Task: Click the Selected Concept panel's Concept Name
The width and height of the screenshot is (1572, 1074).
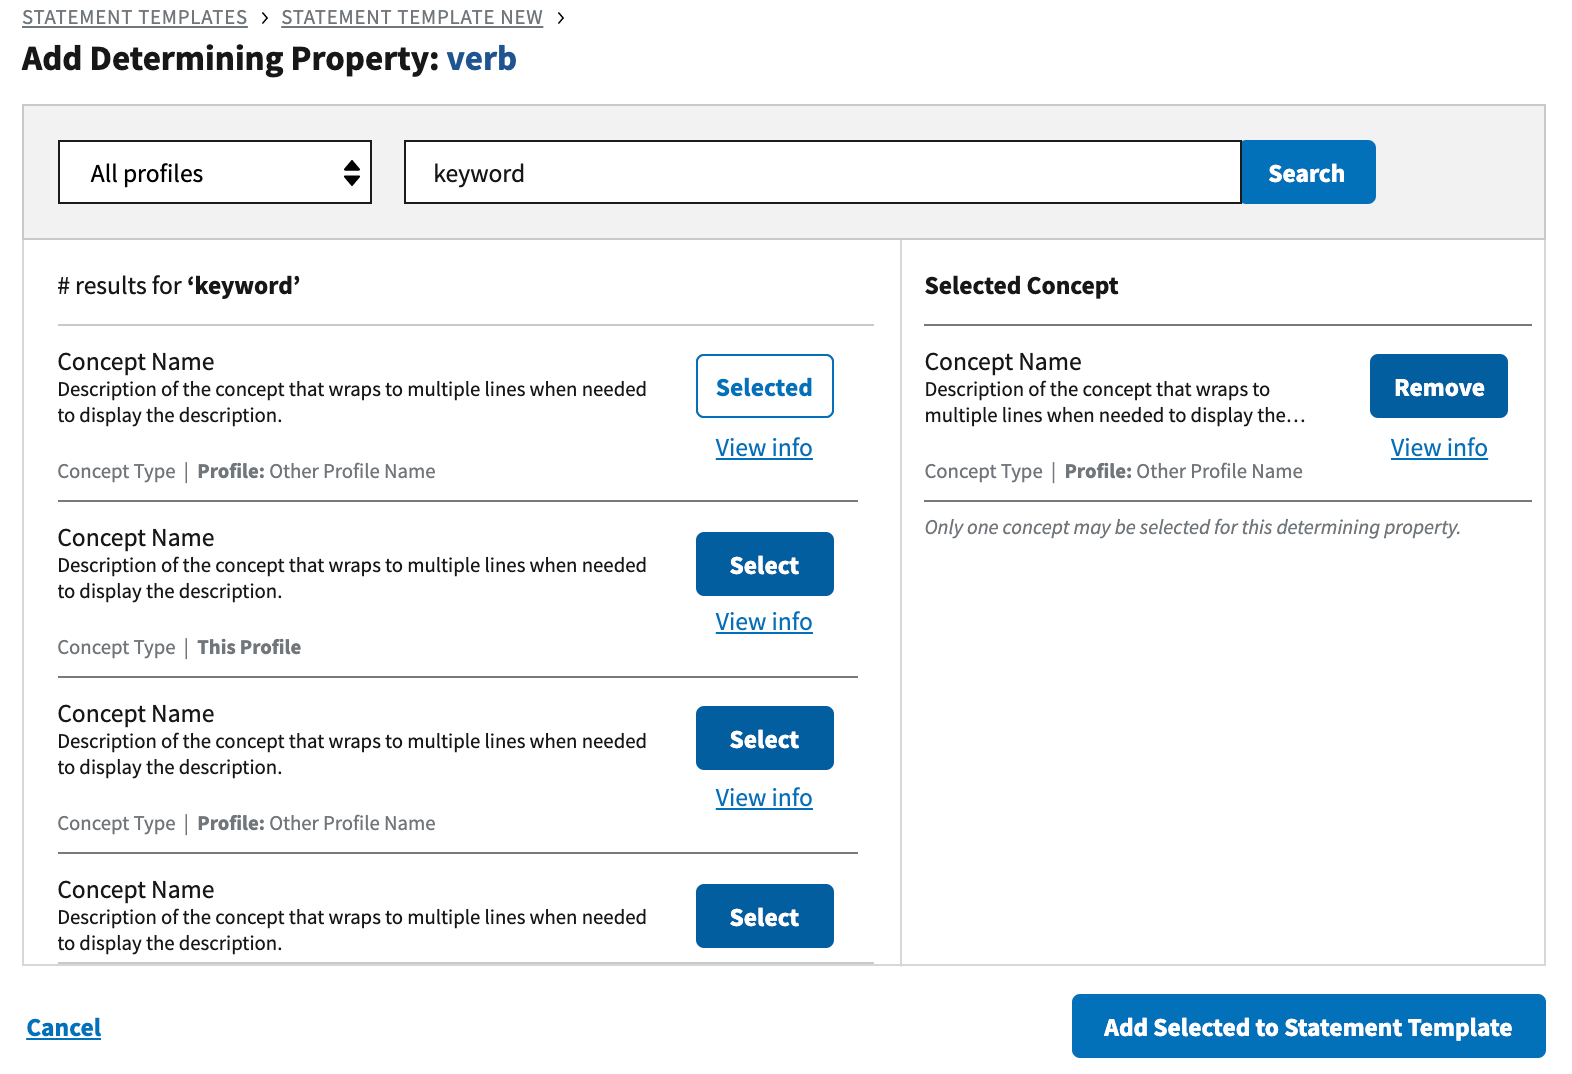Action: pos(1003,362)
